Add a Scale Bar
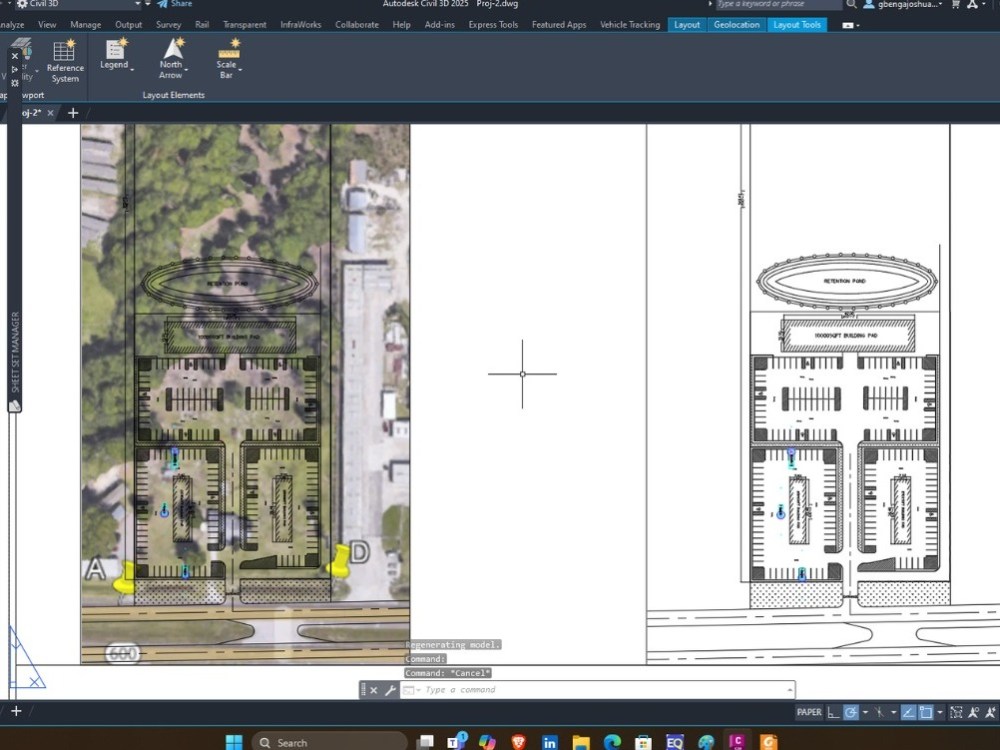This screenshot has width=1000, height=750. point(227,55)
